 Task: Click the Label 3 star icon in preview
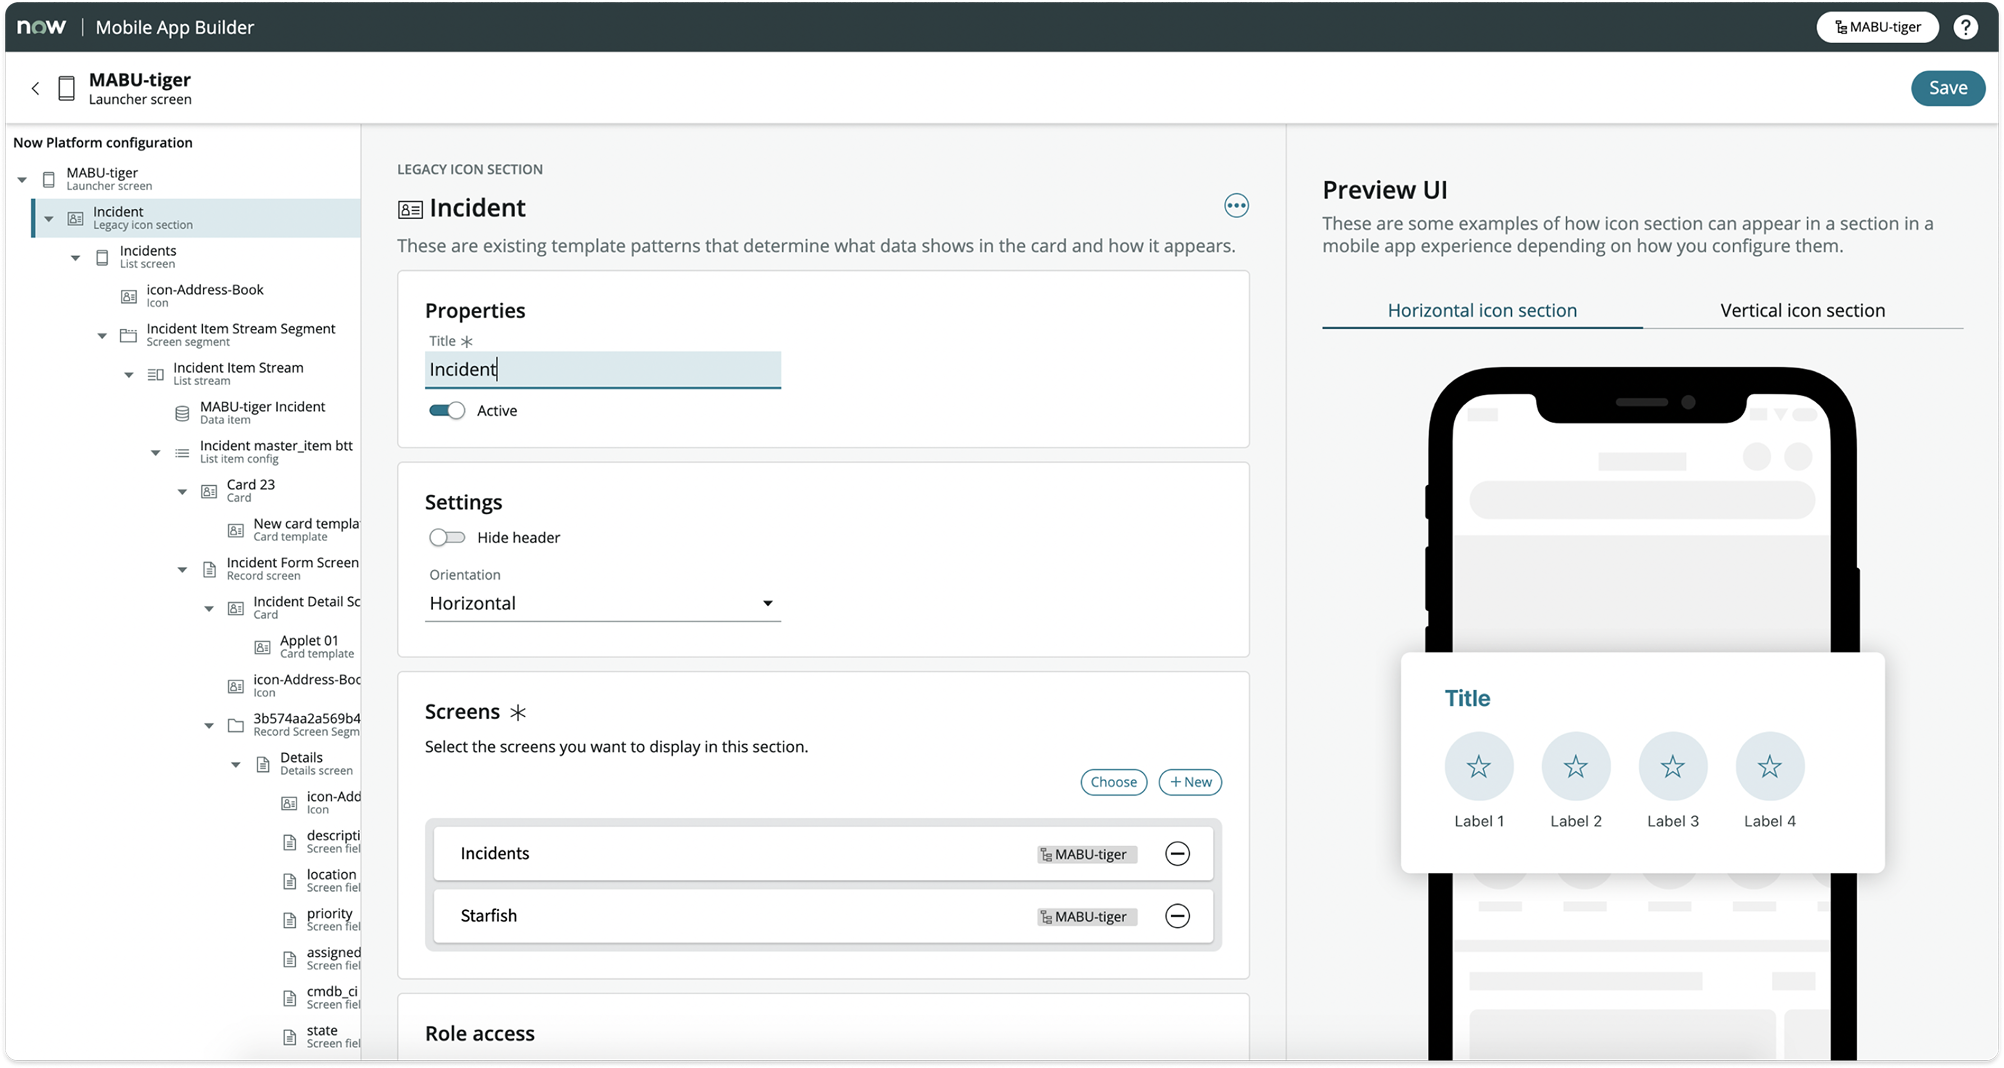tap(1672, 767)
